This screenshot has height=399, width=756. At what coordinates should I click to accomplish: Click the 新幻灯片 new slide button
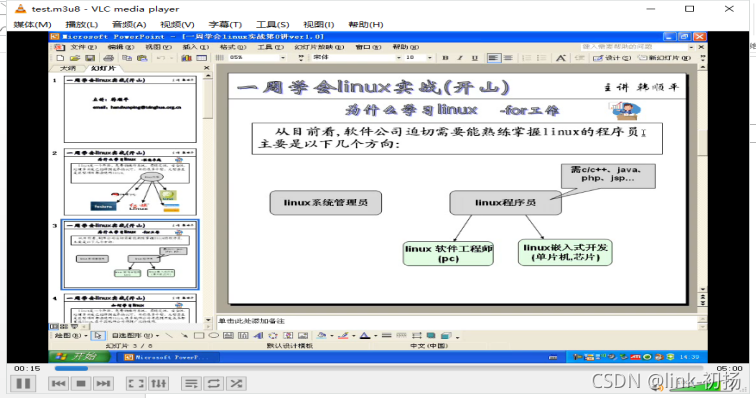click(664, 58)
